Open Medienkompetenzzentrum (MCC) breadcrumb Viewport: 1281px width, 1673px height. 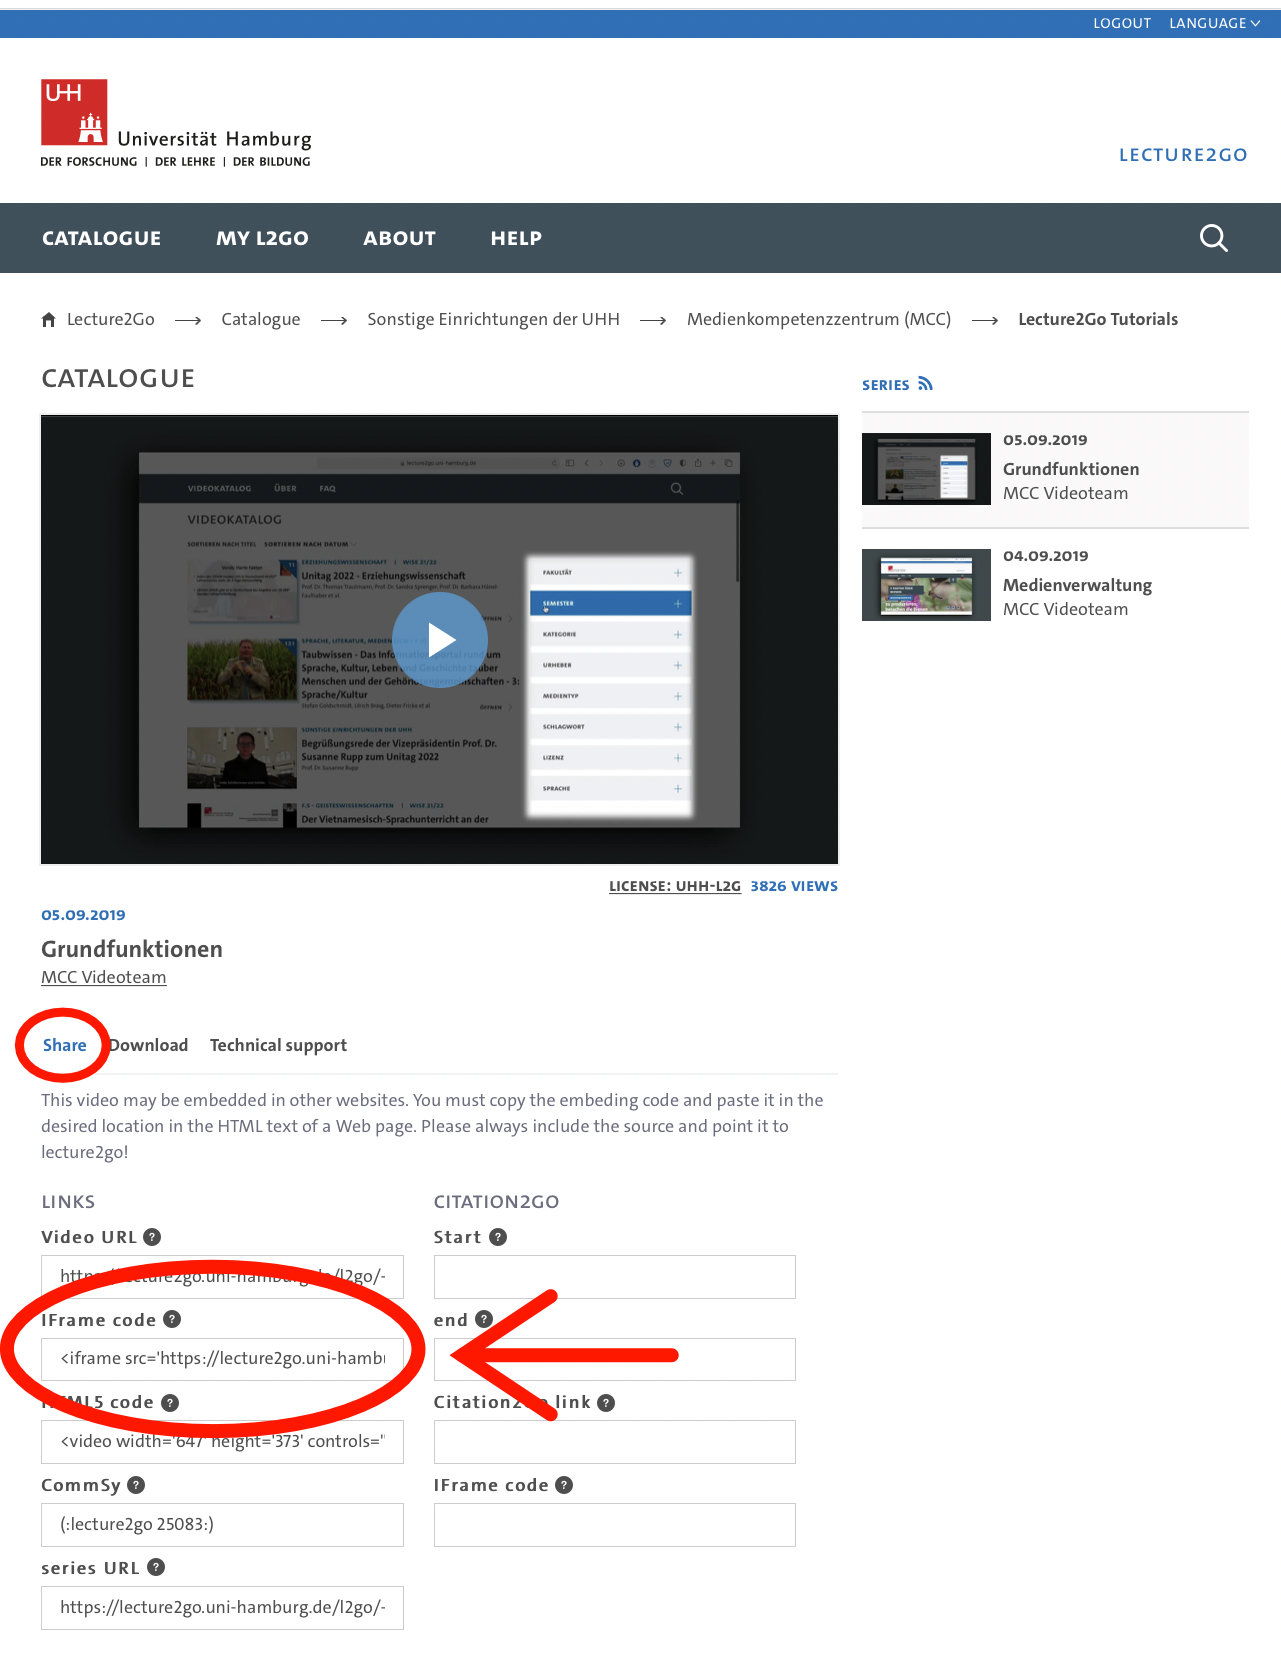[x=819, y=320]
